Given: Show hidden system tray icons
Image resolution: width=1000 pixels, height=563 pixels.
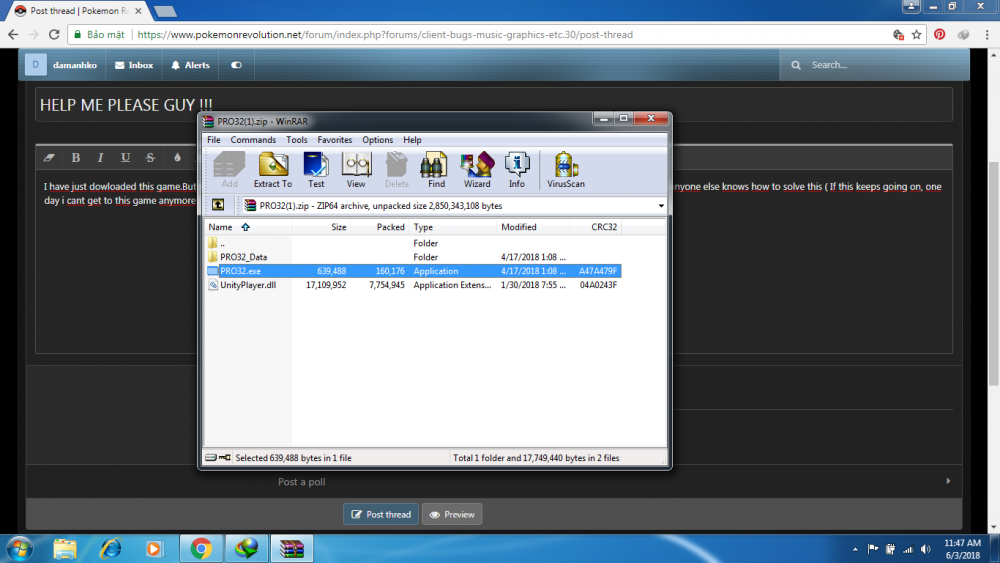Looking at the screenshot, I should tap(856, 549).
